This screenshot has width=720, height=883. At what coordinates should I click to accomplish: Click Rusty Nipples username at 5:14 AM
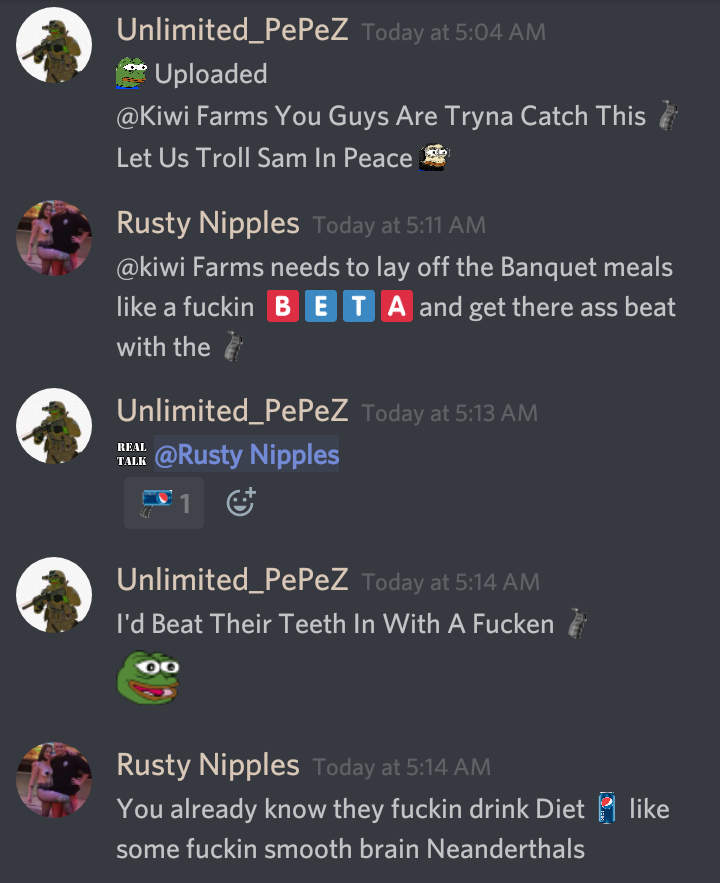pyautogui.click(x=208, y=765)
